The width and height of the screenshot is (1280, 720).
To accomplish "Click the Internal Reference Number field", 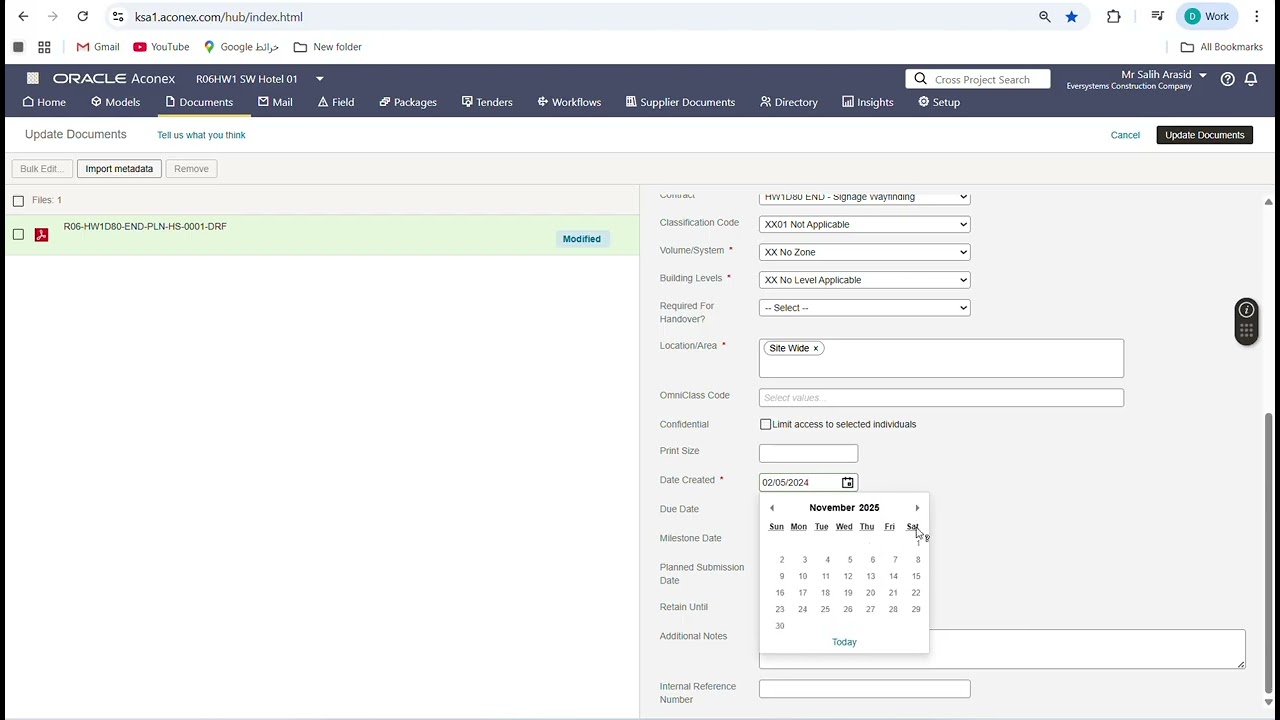I will pyautogui.click(x=865, y=689).
